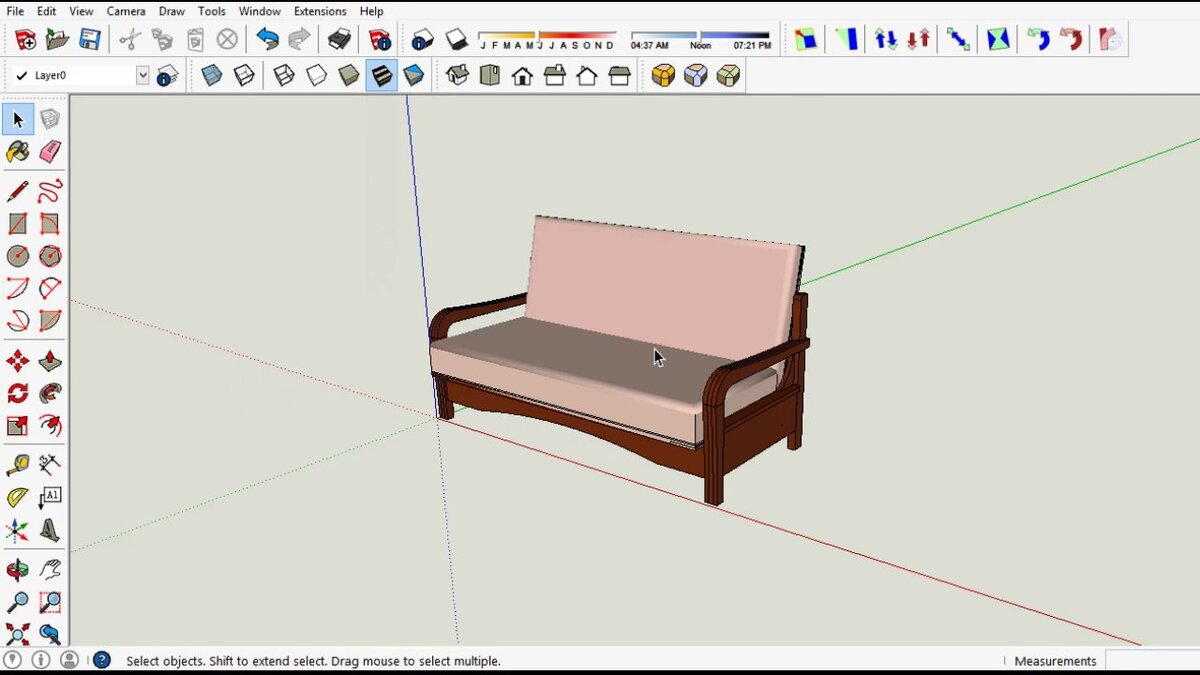
Task: Activate the Line pencil tool
Action: click(x=17, y=191)
